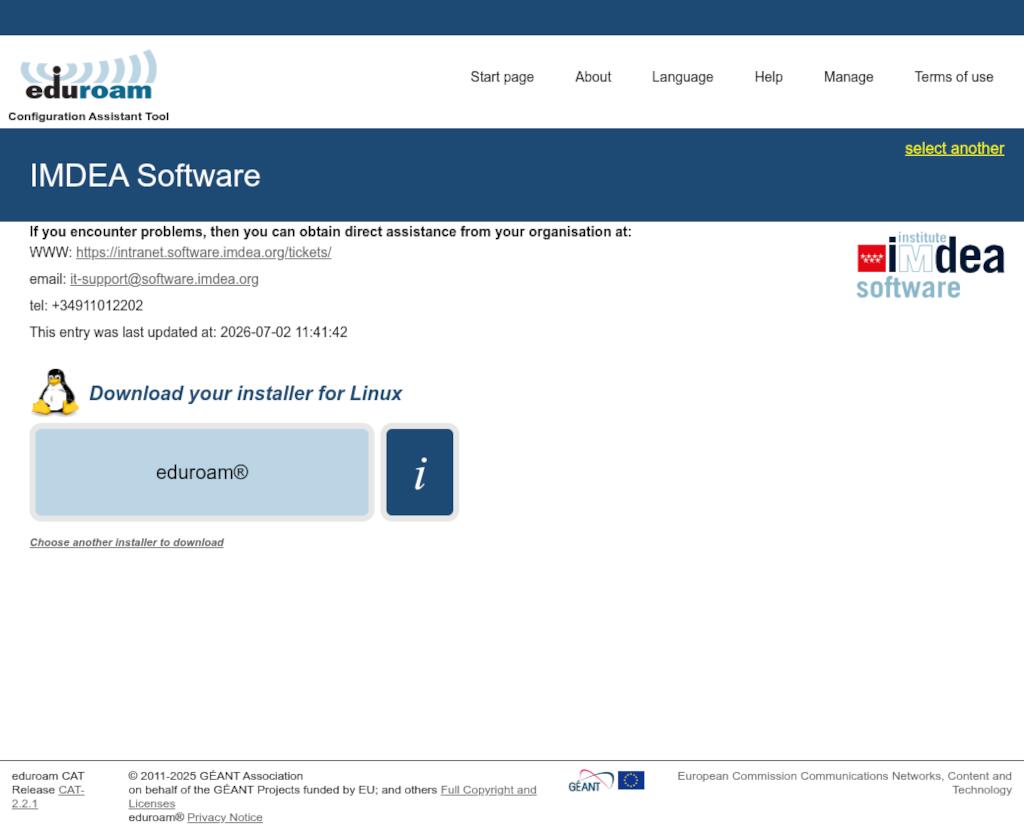Go to the Start page menu item
The width and height of the screenshot is (1024, 837).
pos(502,77)
